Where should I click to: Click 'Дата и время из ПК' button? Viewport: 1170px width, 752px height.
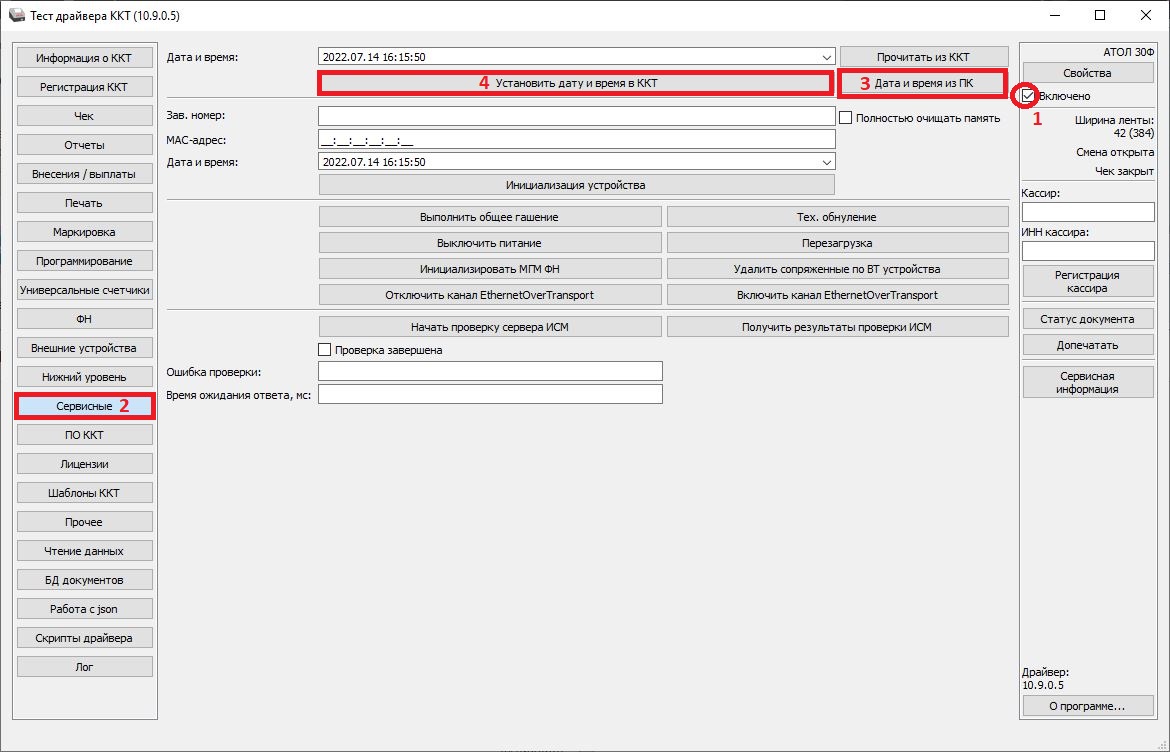(x=922, y=84)
